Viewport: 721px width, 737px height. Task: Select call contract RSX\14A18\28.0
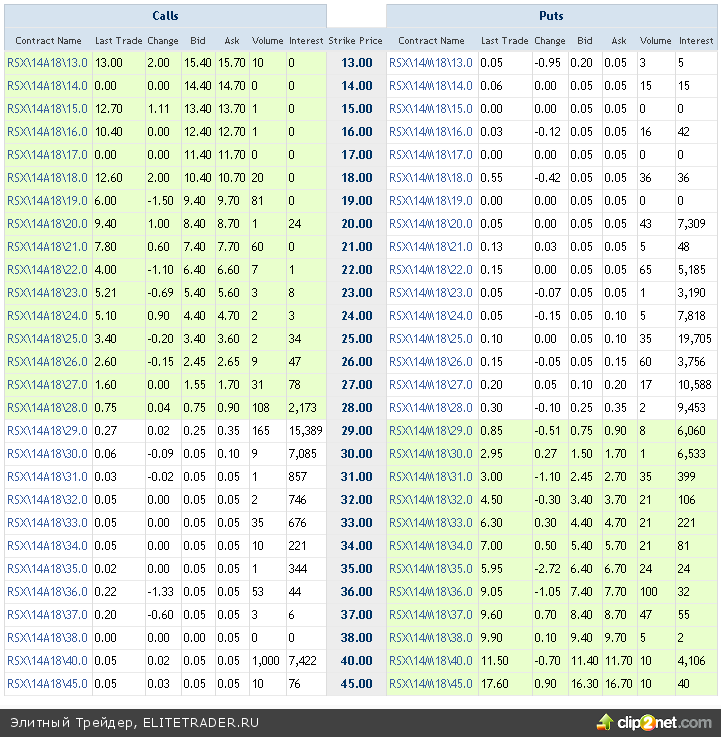tap(47, 407)
